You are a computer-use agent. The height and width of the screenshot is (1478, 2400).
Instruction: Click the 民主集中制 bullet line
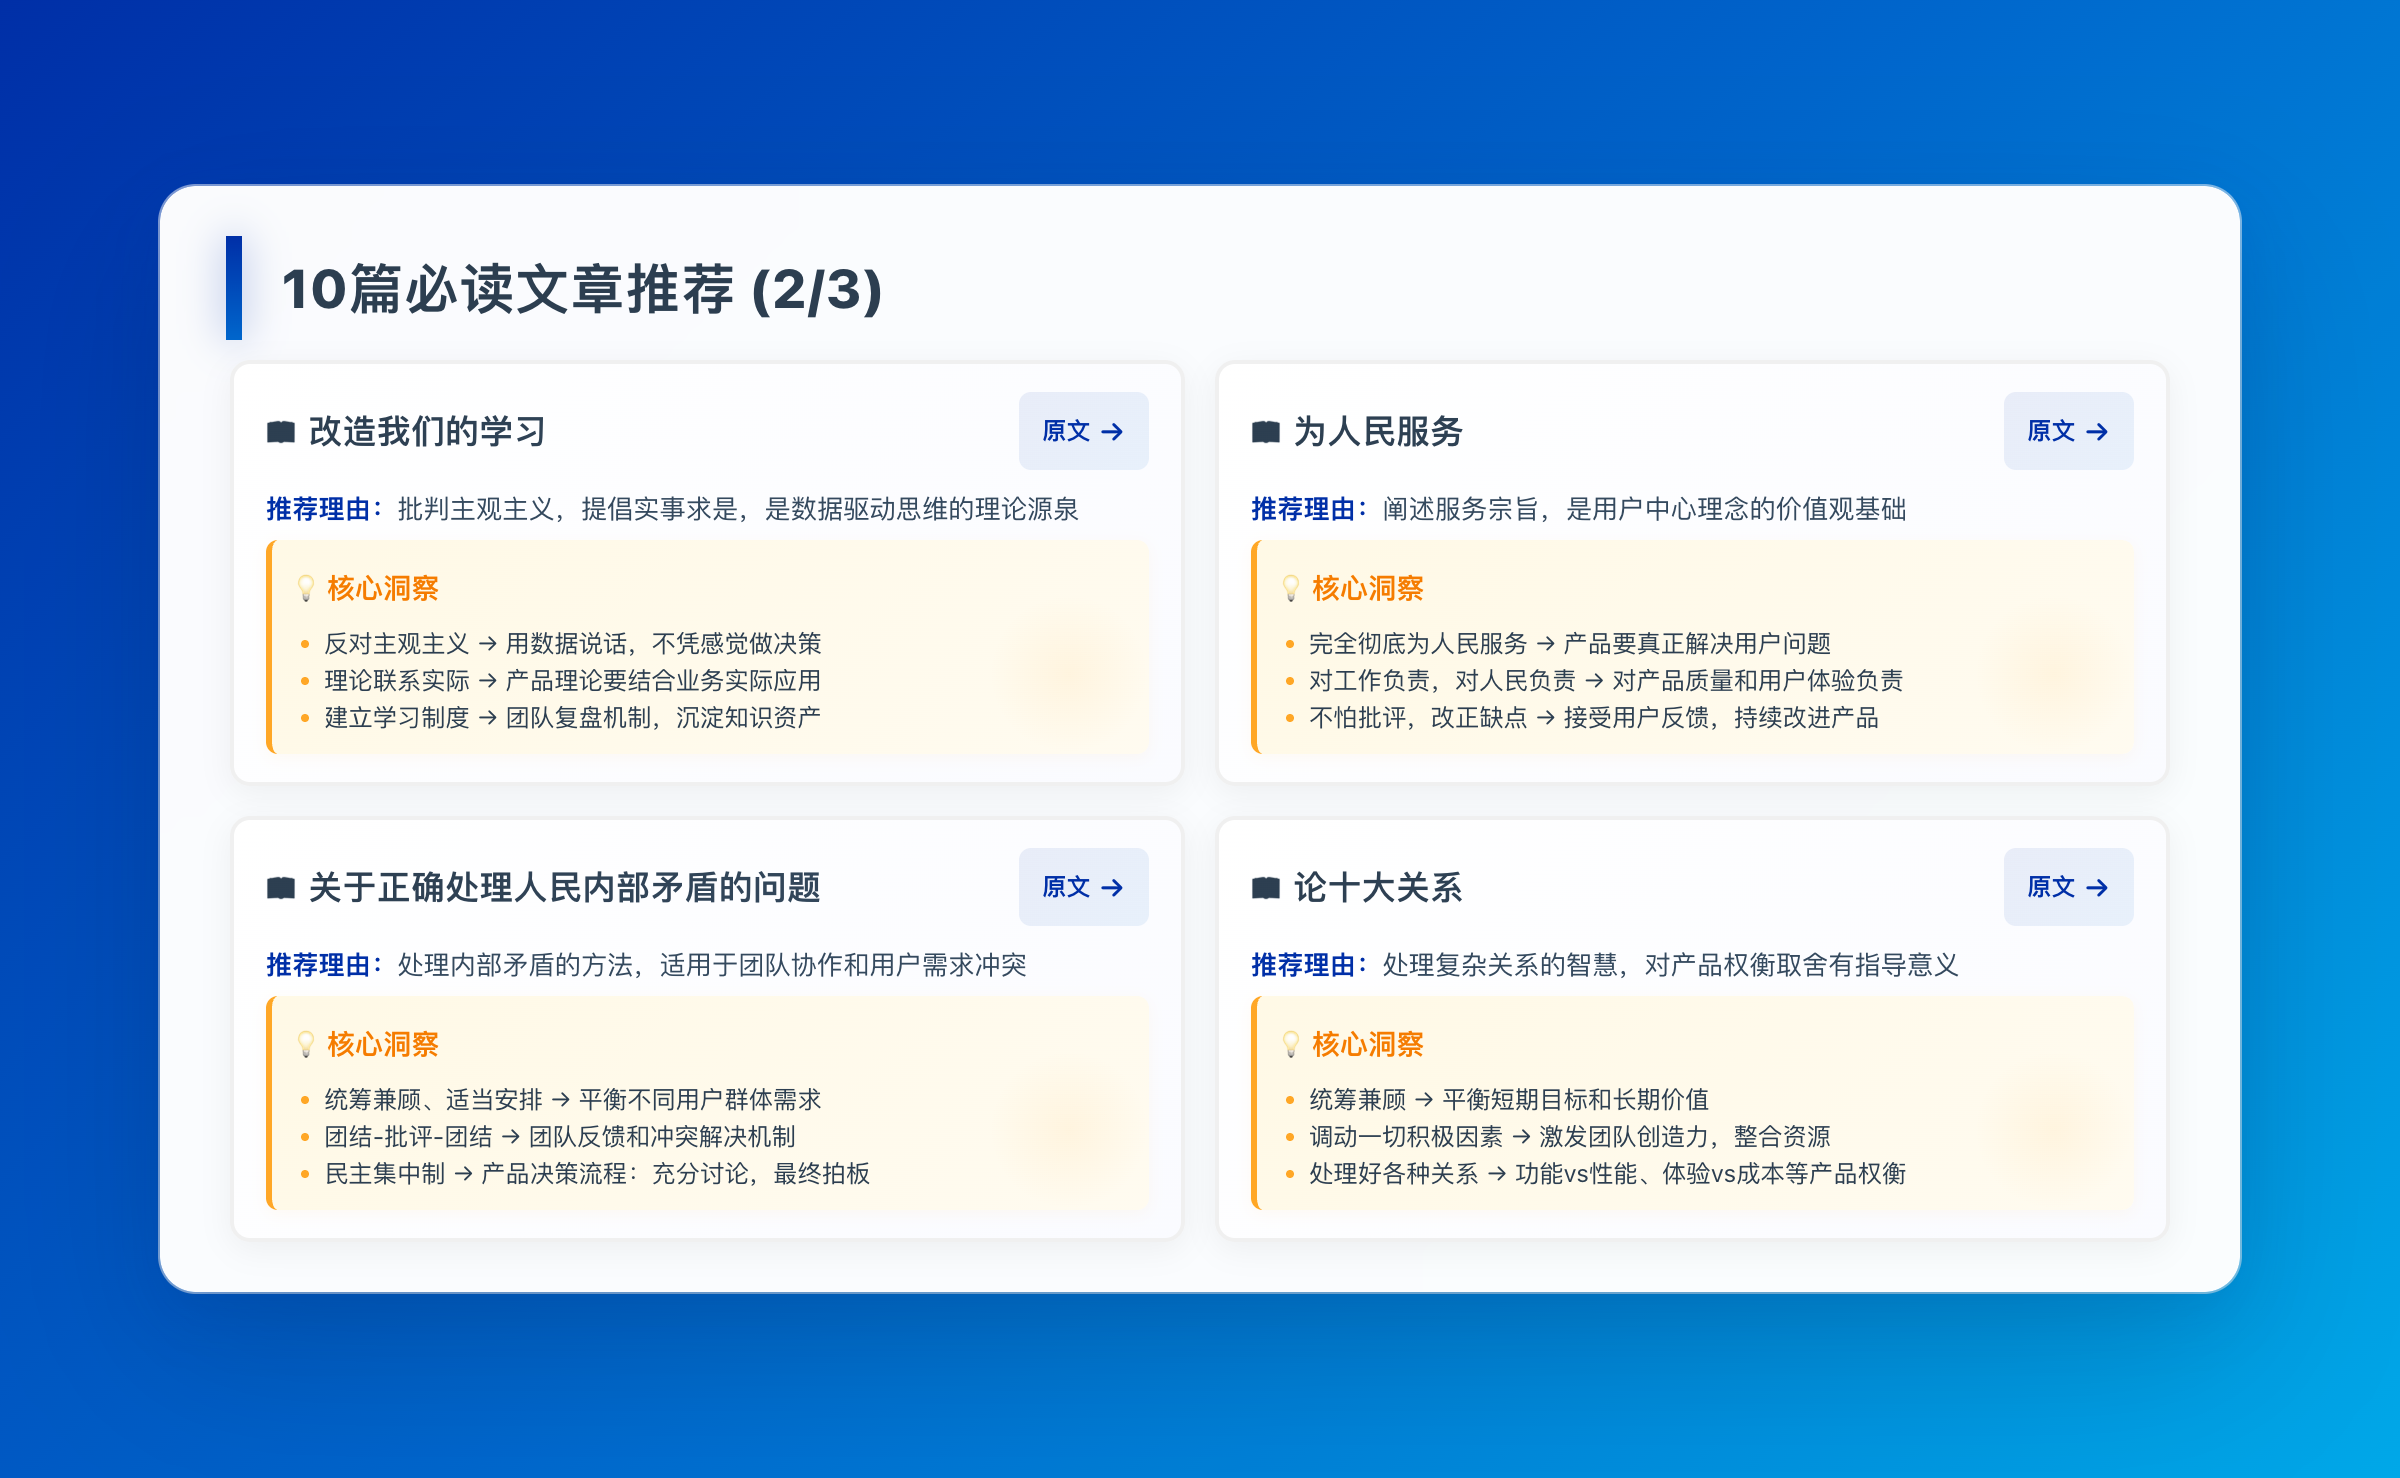tap(596, 1173)
